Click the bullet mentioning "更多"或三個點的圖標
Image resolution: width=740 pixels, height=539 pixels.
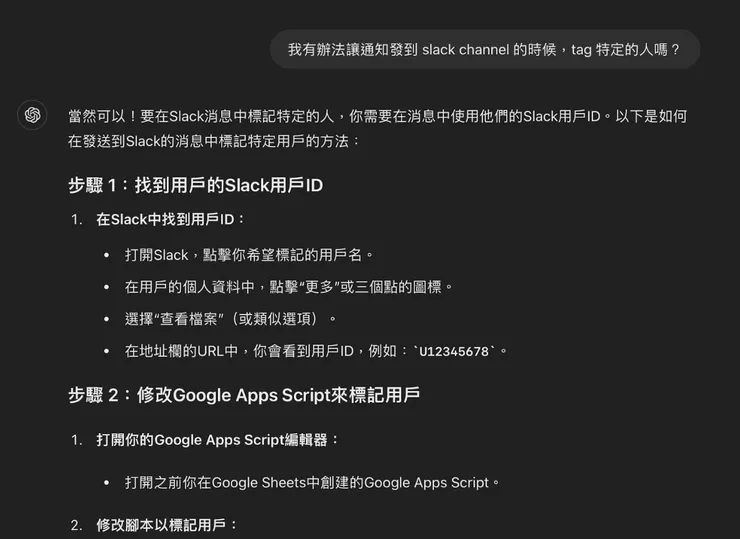pos(289,287)
